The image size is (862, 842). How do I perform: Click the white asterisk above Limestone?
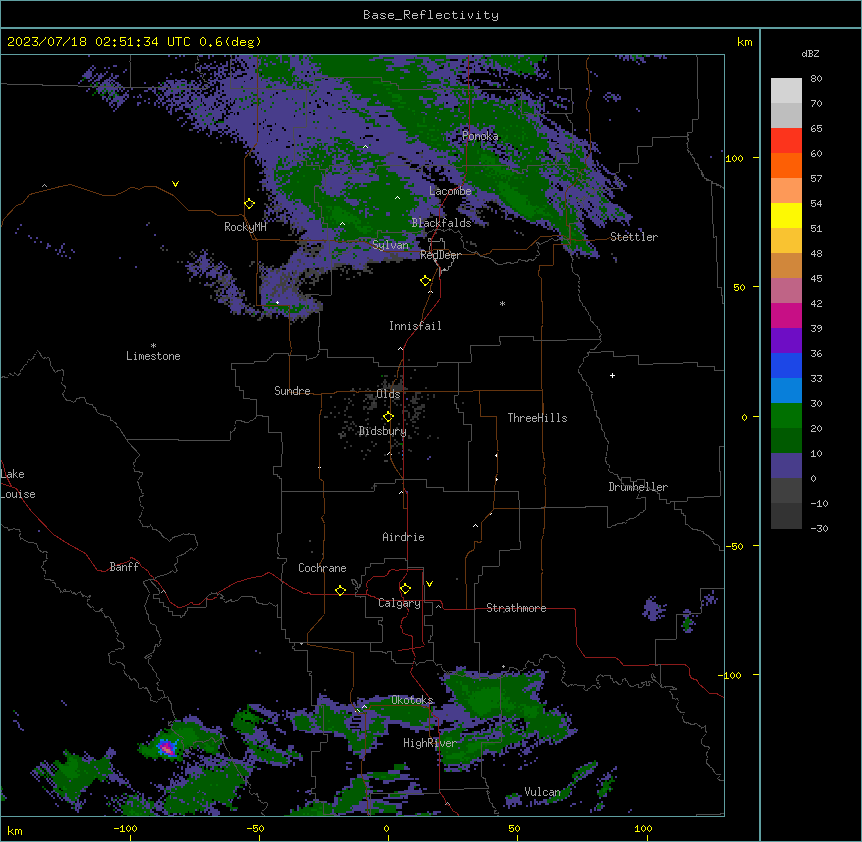coord(153,346)
